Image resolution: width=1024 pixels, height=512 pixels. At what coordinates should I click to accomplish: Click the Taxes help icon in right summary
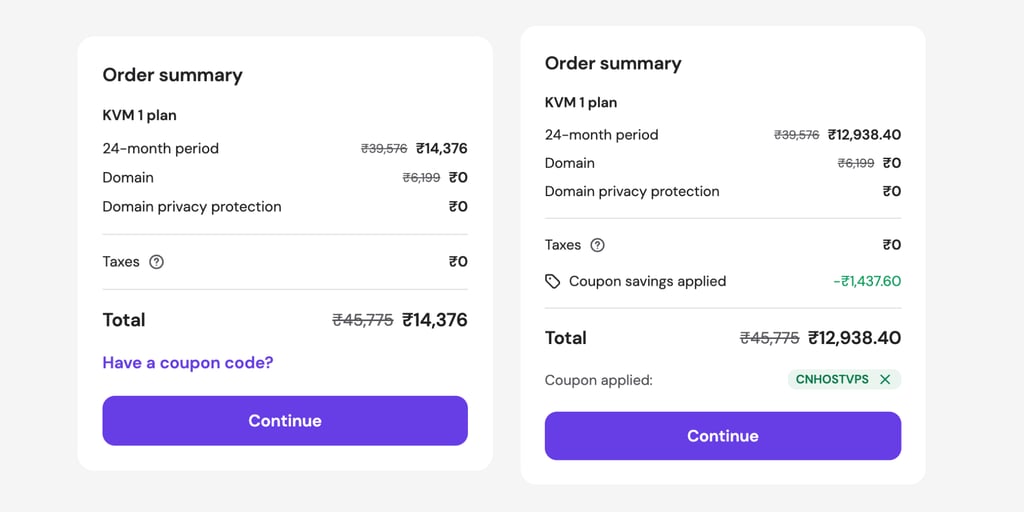point(597,245)
